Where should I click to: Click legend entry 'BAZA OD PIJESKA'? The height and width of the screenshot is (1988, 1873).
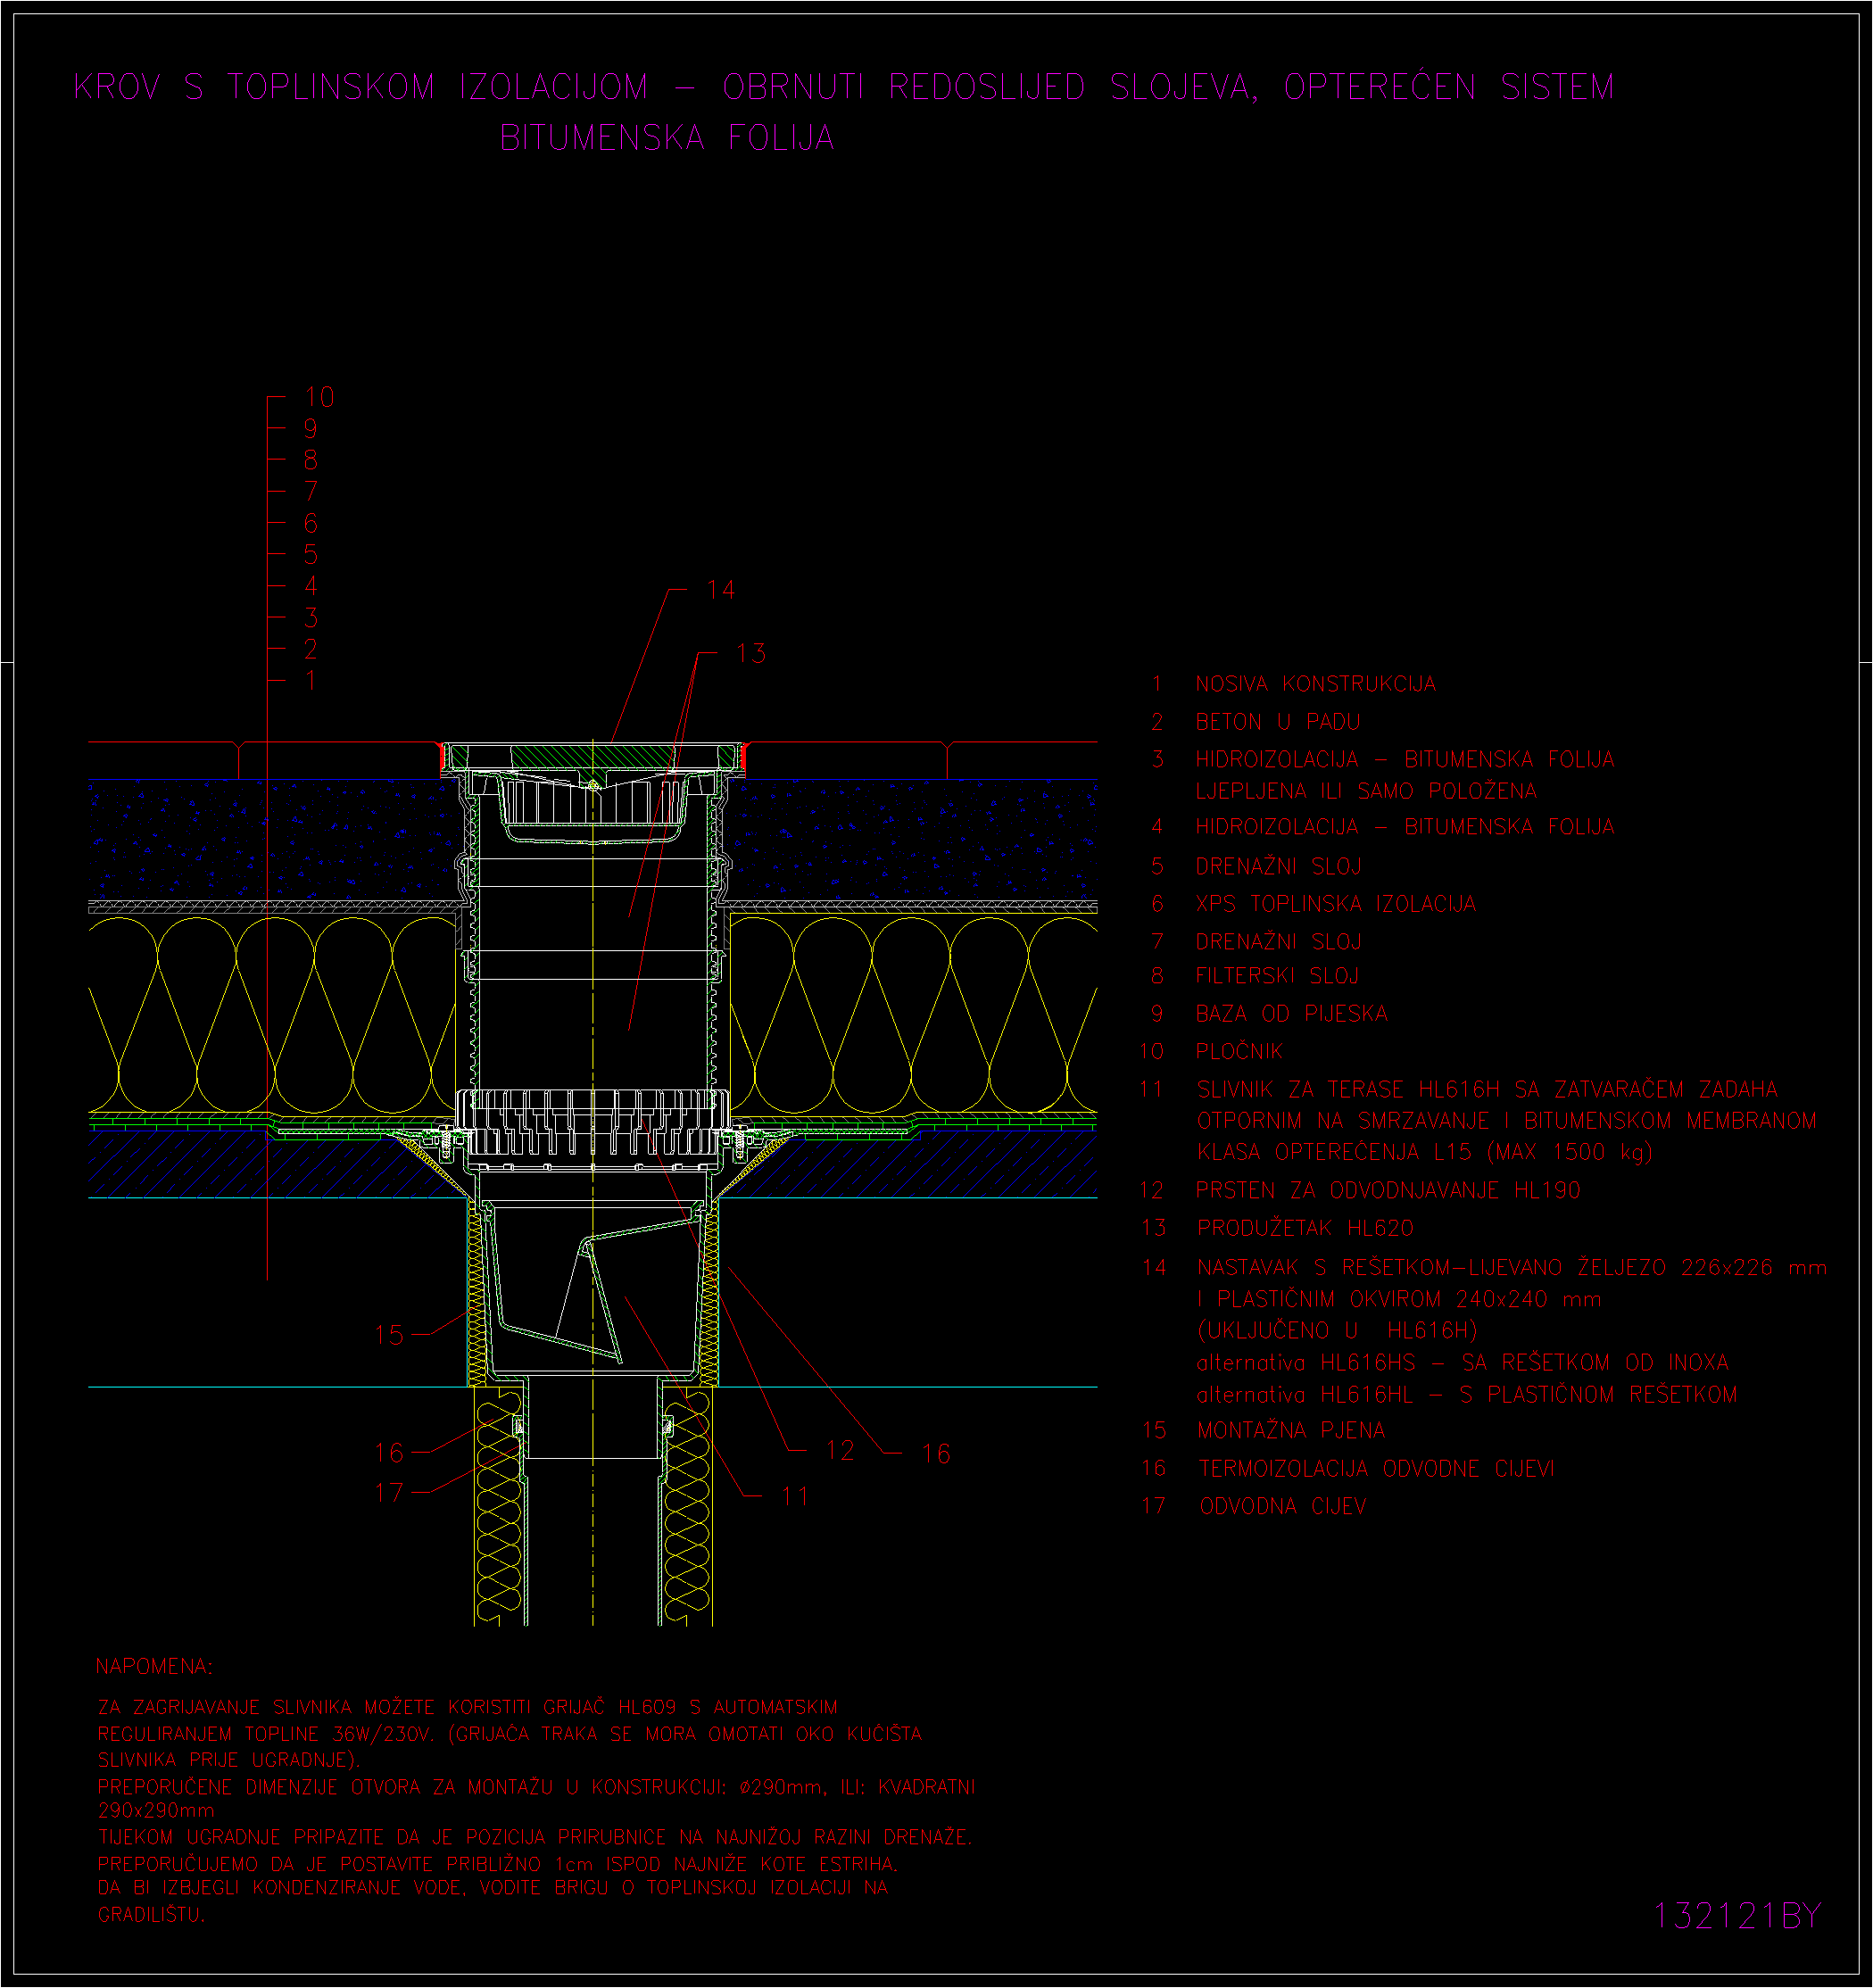point(1291,1014)
